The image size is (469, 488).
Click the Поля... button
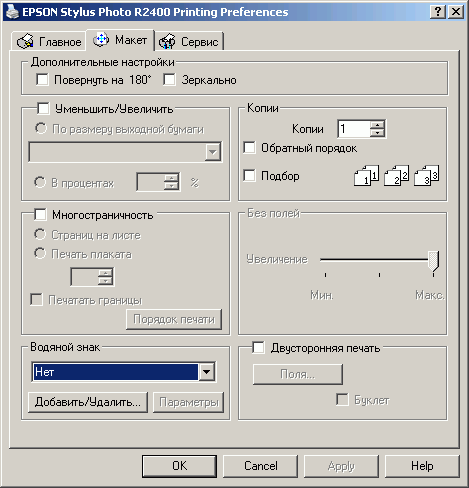click(x=298, y=374)
